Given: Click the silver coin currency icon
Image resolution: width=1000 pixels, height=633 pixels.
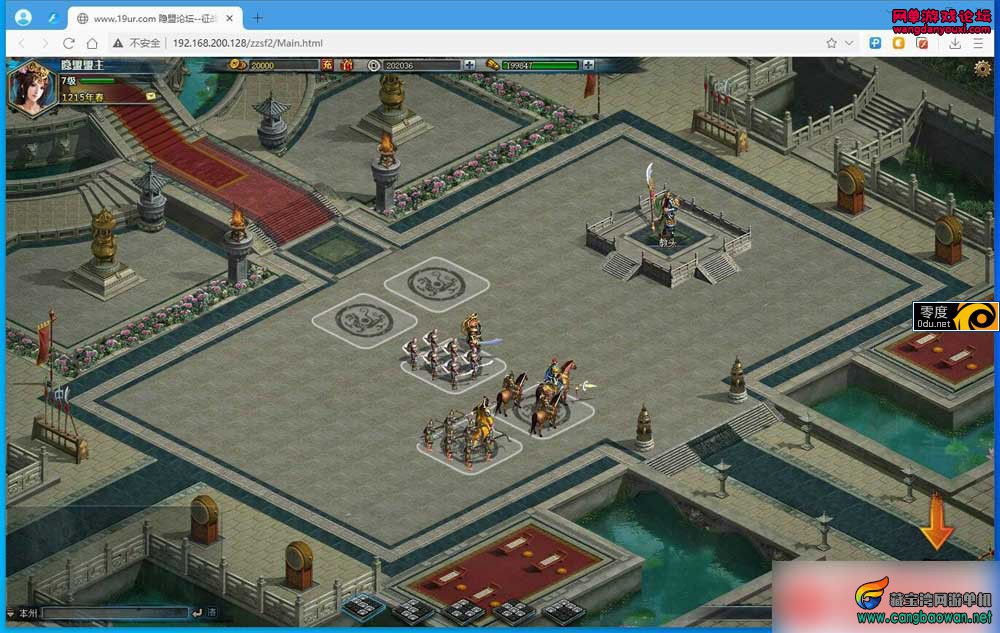Looking at the screenshot, I should (x=374, y=65).
